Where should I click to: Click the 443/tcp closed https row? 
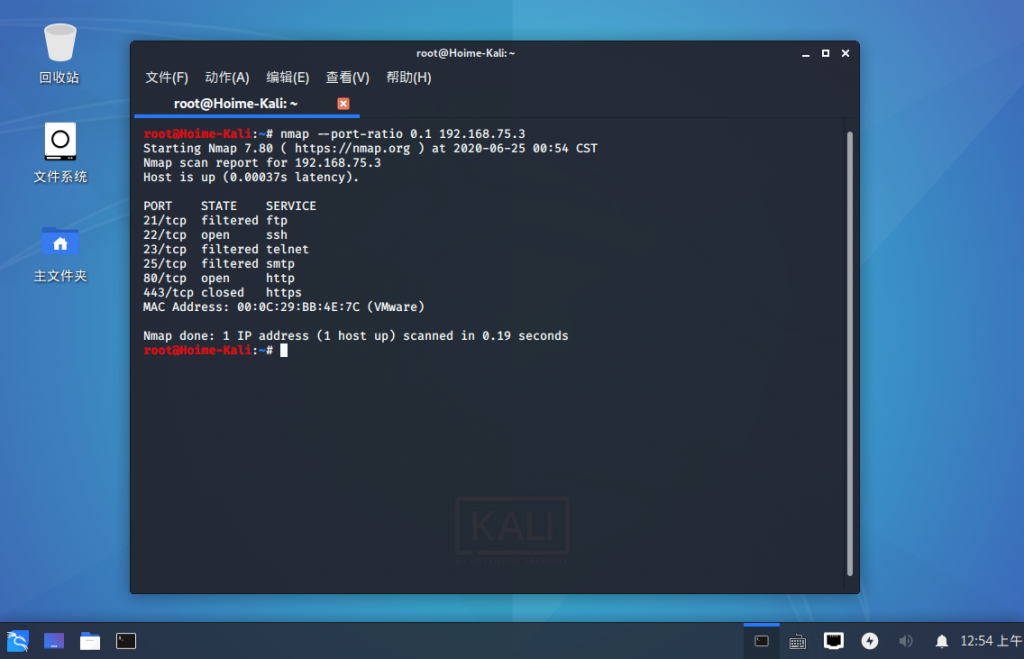(x=223, y=293)
